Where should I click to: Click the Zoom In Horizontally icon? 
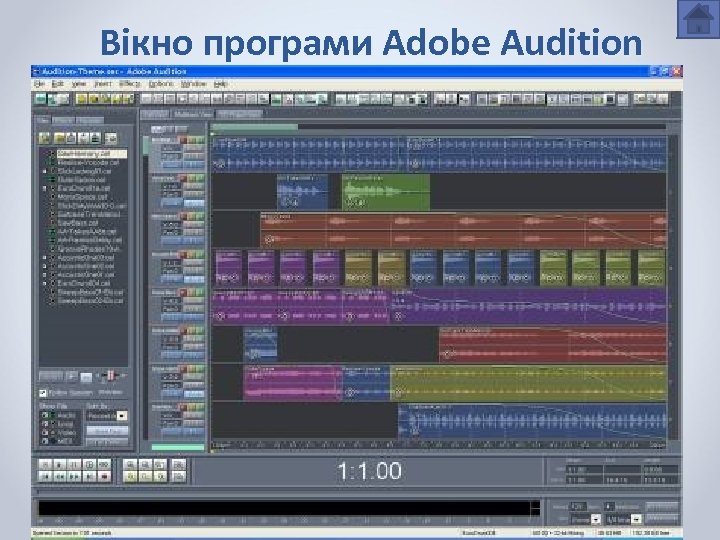coord(130,464)
